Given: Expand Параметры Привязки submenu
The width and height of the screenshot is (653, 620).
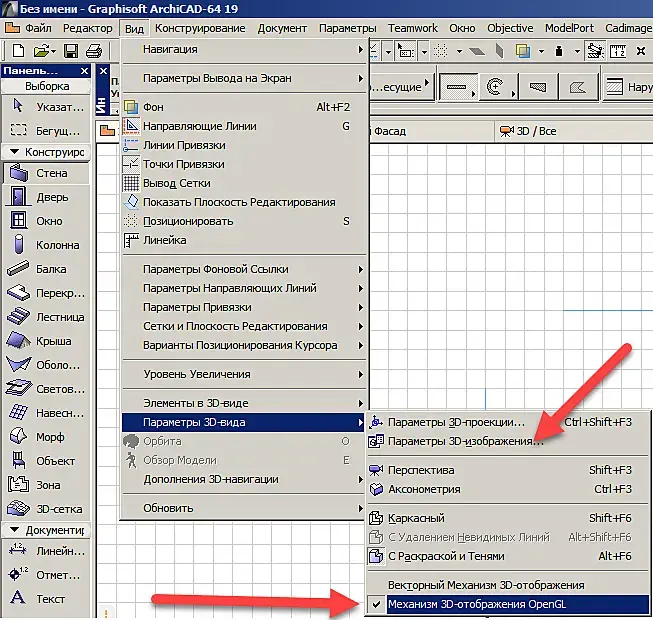Looking at the screenshot, I should (244, 307).
